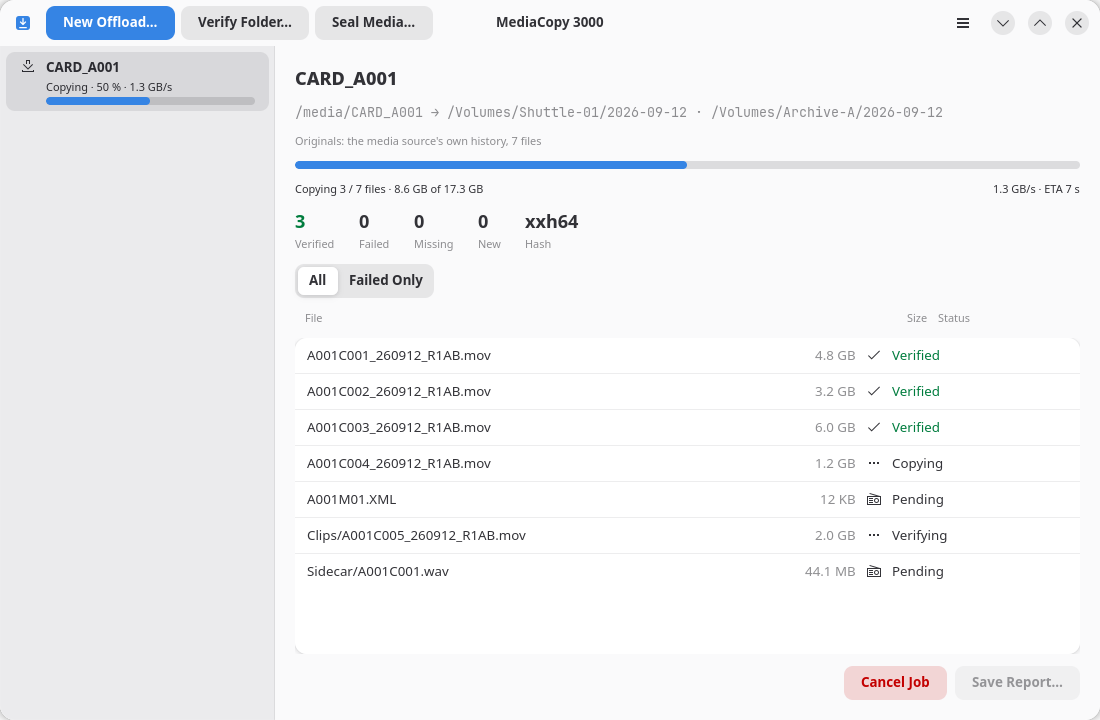Open the hamburger main menu
Image resolution: width=1100 pixels, height=720 pixels.
point(963,23)
